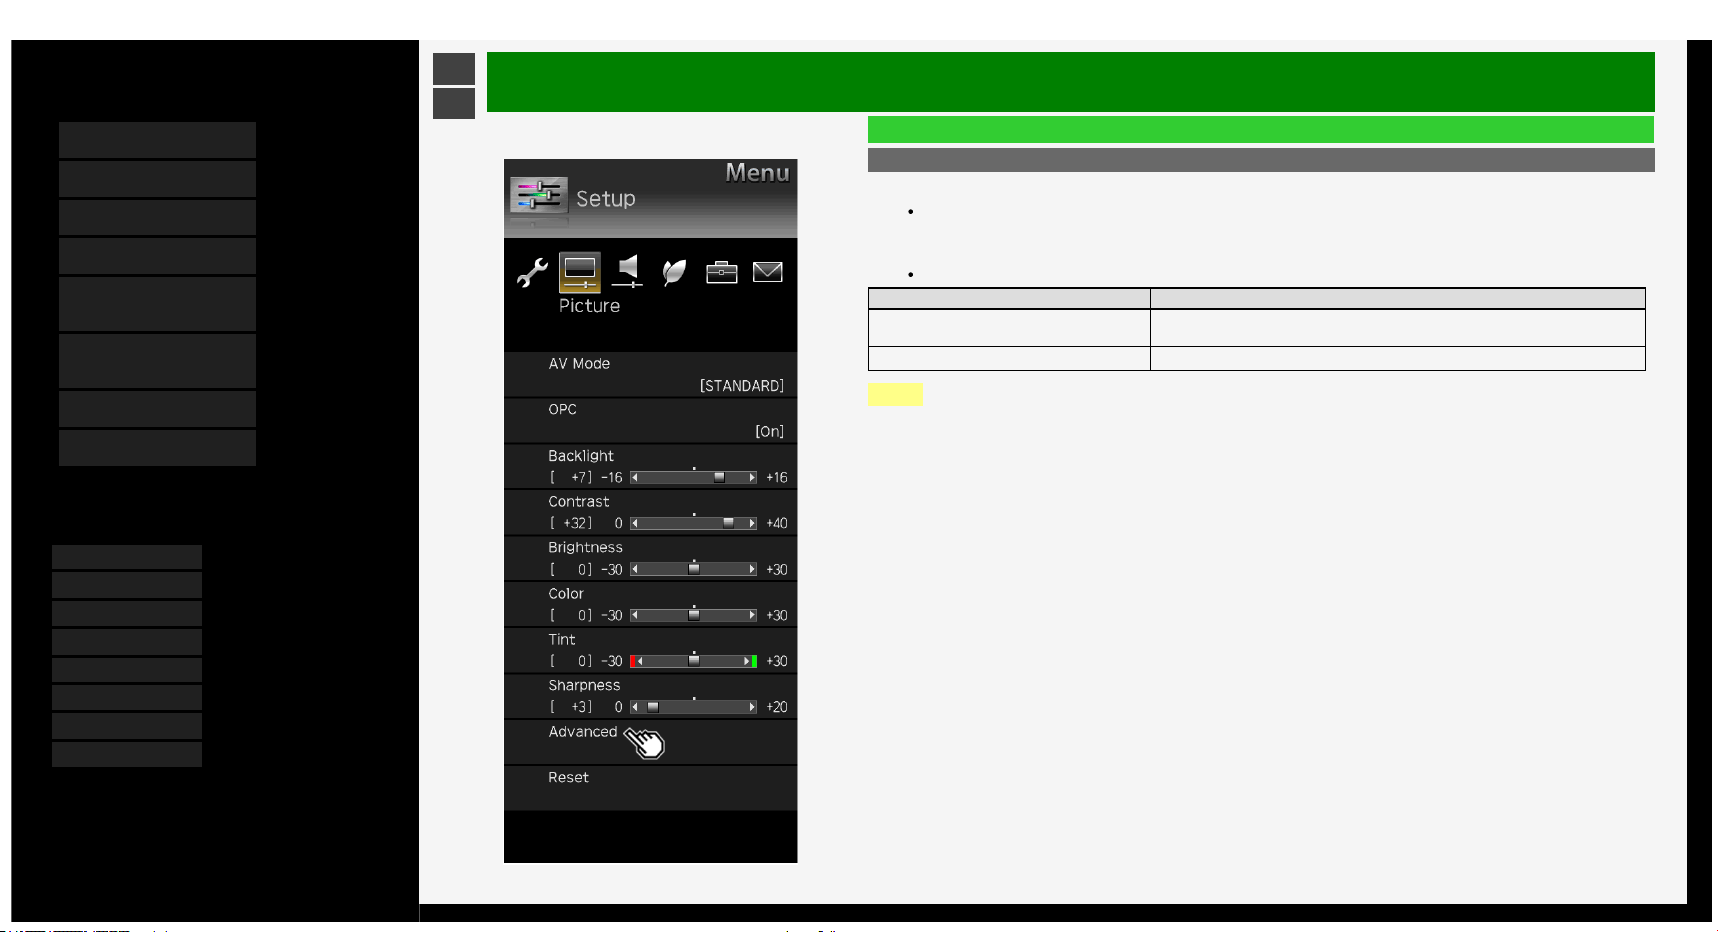Screen dimensions: 1718x932
Task: Open the Audio speaker icon menu
Action: point(627,271)
